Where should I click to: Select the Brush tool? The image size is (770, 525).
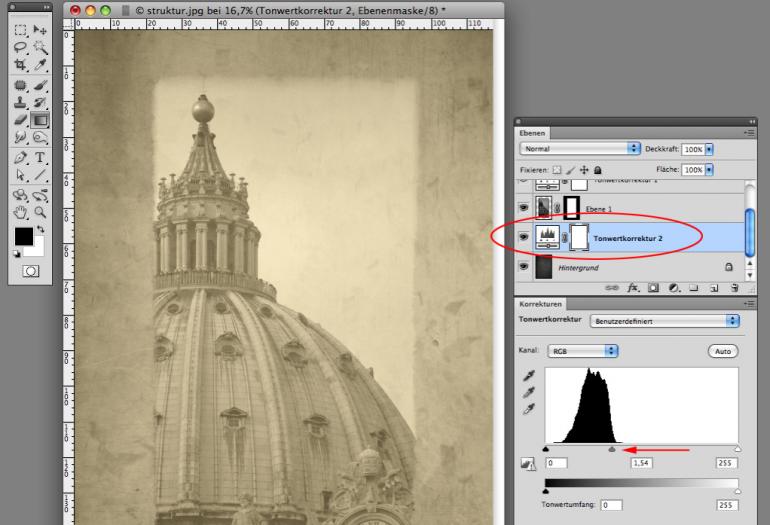(40, 85)
